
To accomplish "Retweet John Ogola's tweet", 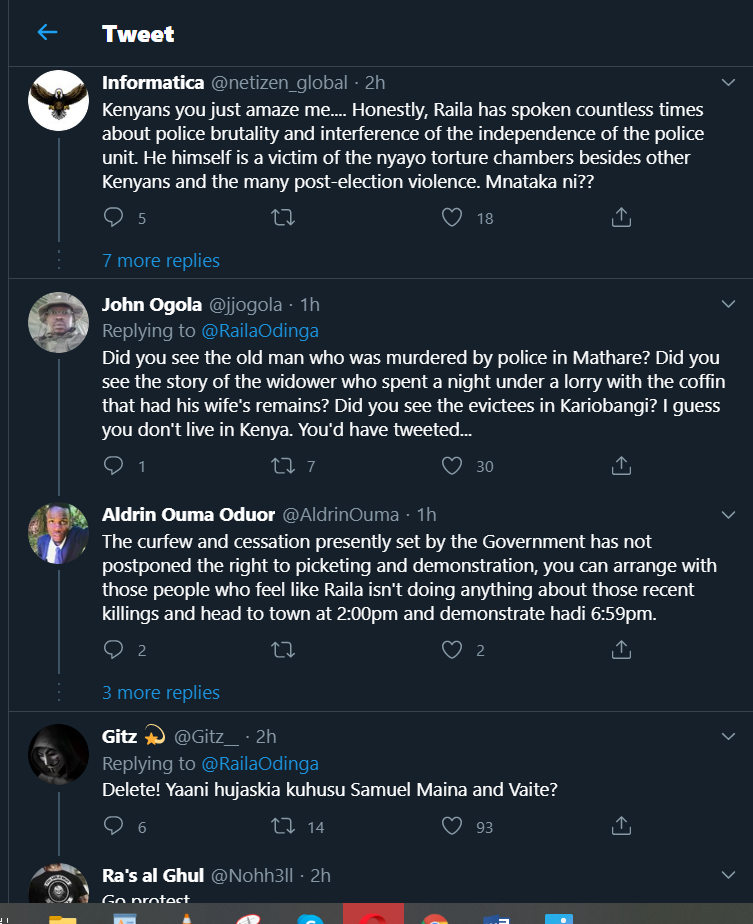I will 283,465.
